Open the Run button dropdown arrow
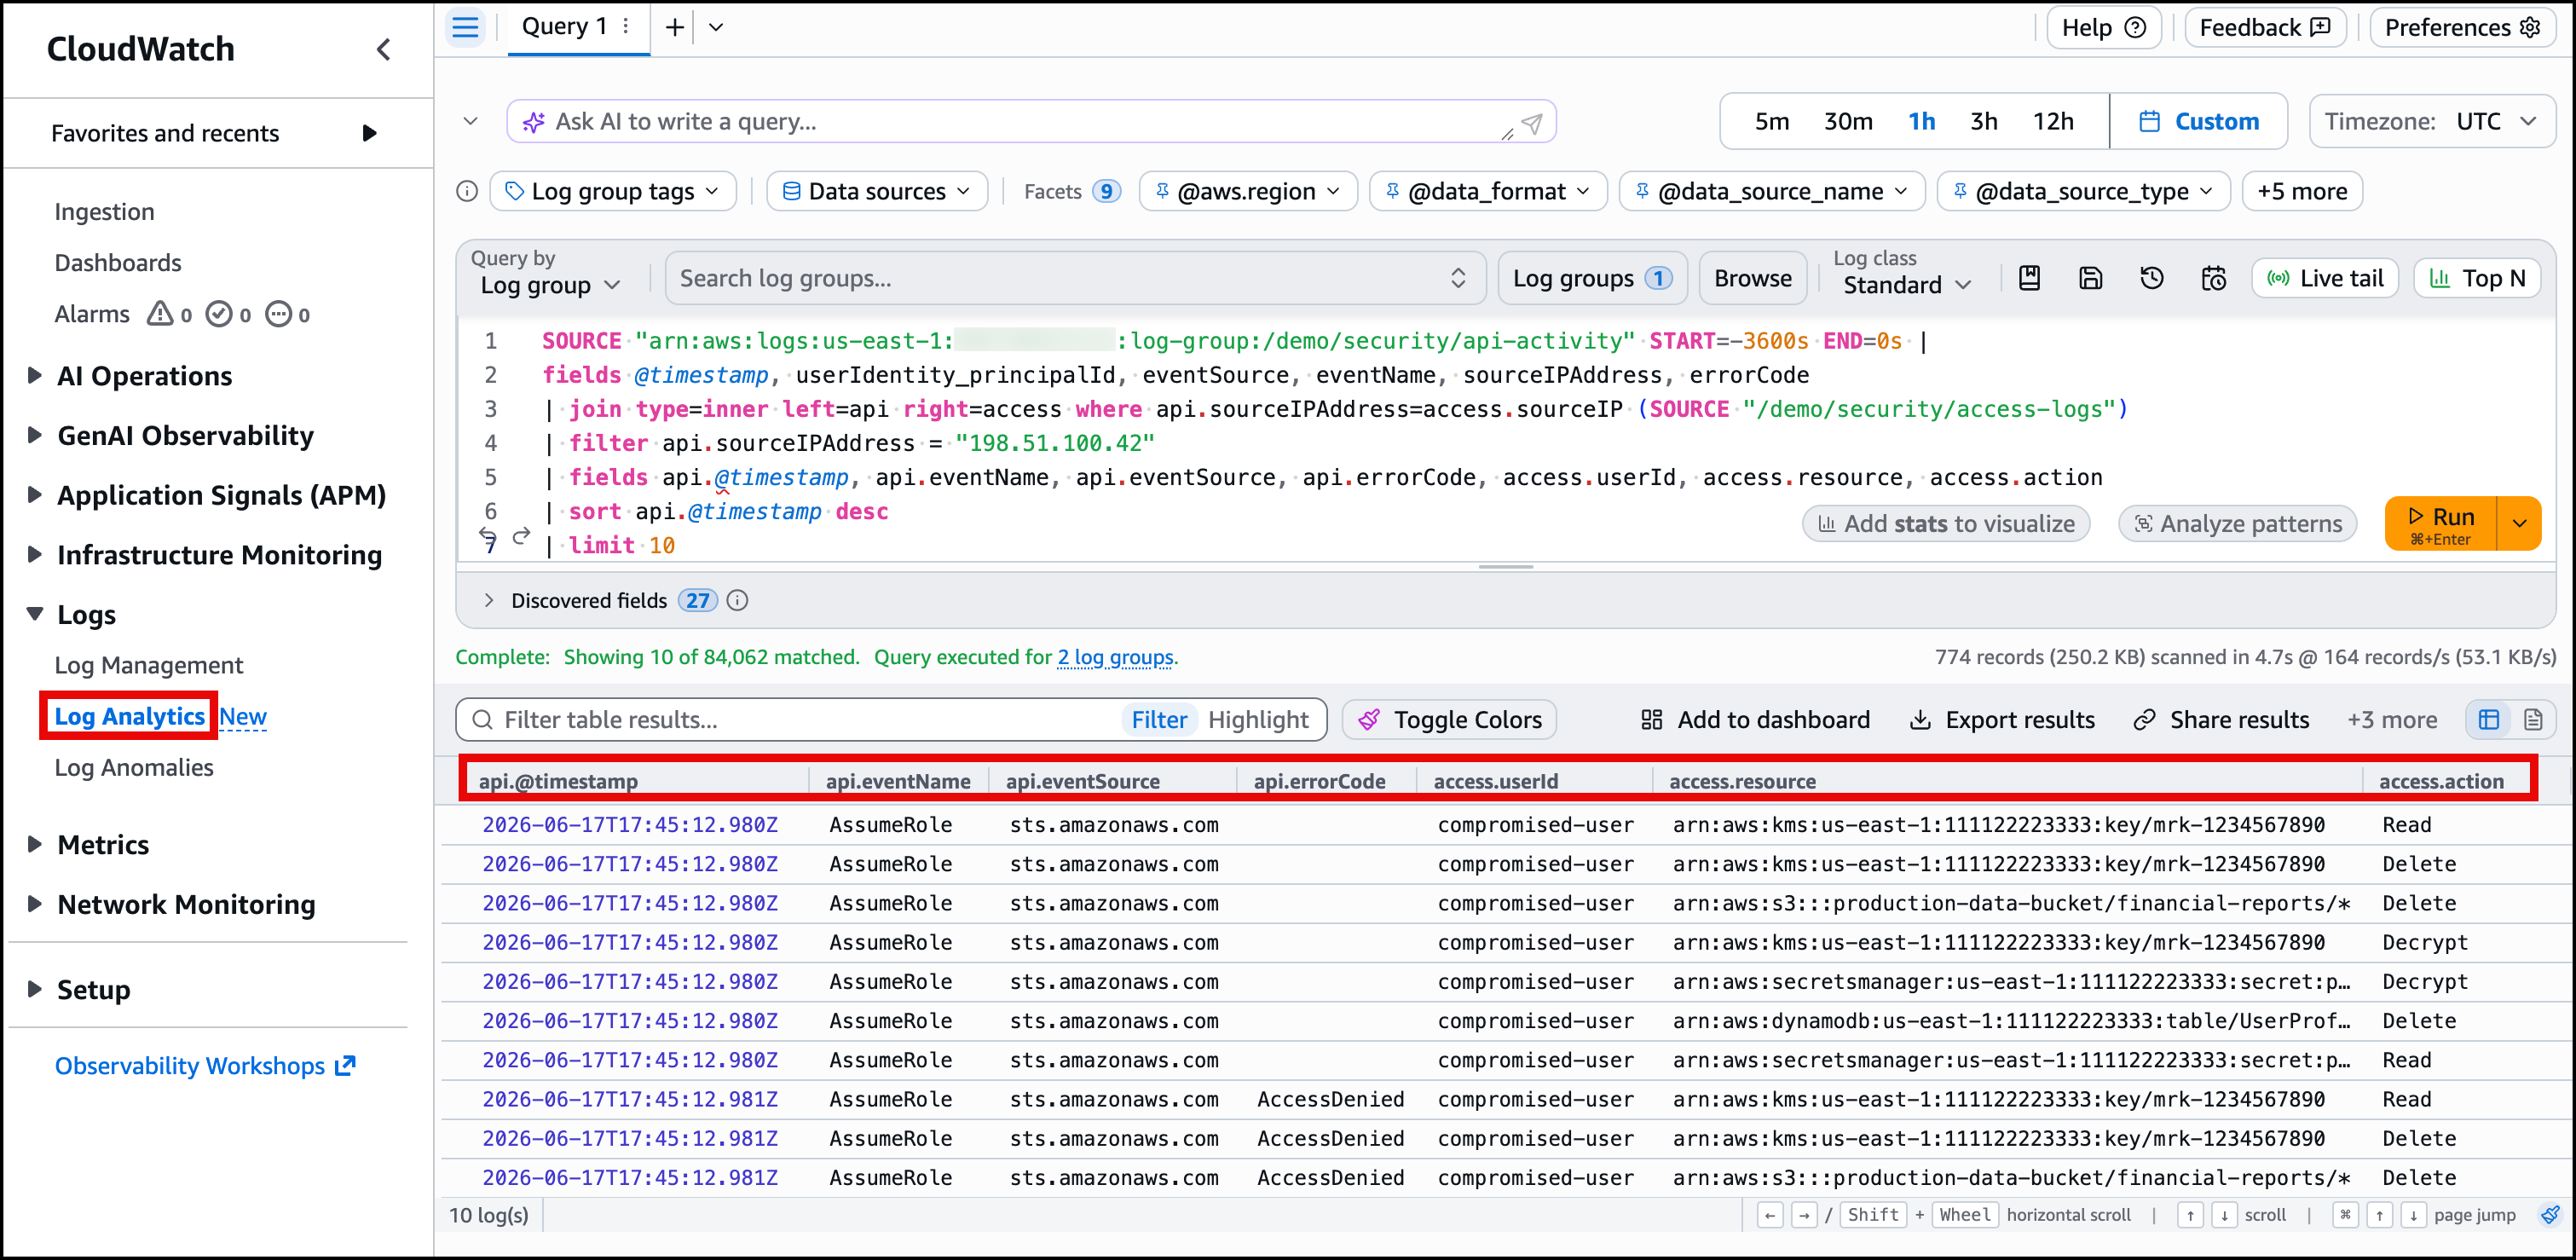Screen dimensions: 2576x1260 (x=2520, y=523)
